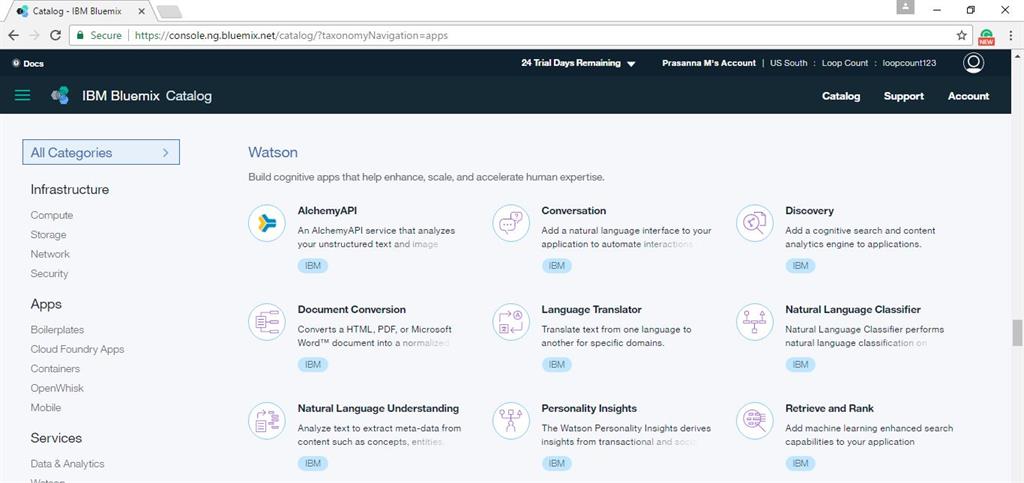Open the Catalog header menu
Screen dimensions: 1024x483
coord(840,96)
